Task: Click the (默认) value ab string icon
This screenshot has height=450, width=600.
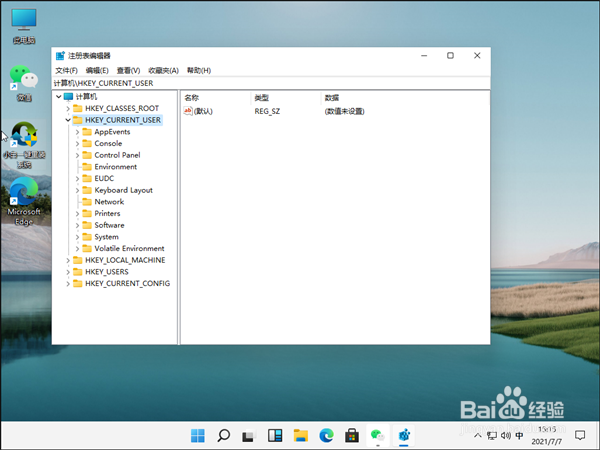Action: tap(188, 111)
